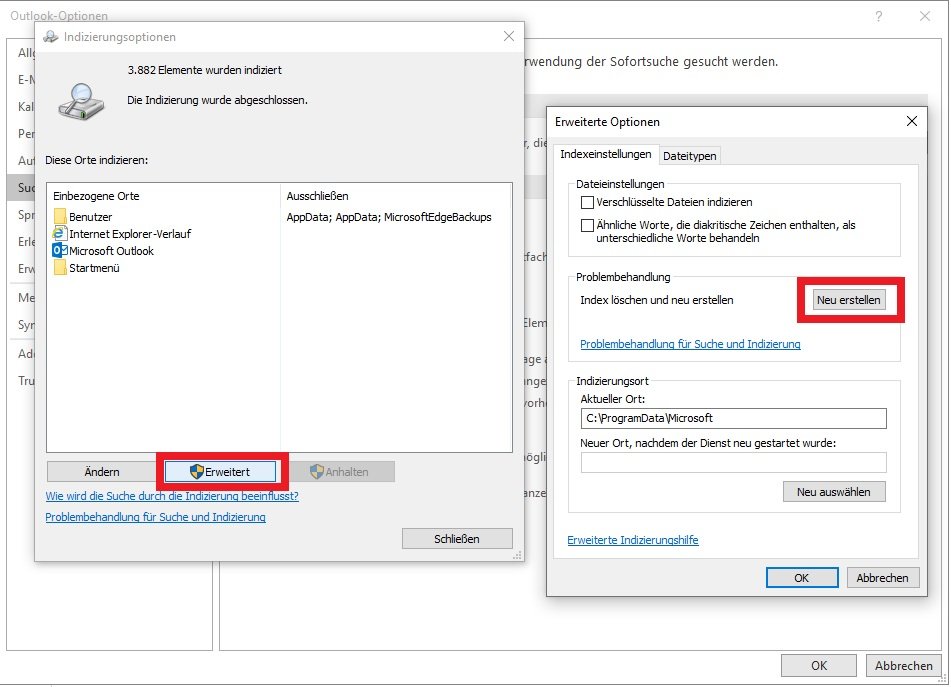
Task: Open the Outlook-Optionen help question mark
Action: coord(878,16)
